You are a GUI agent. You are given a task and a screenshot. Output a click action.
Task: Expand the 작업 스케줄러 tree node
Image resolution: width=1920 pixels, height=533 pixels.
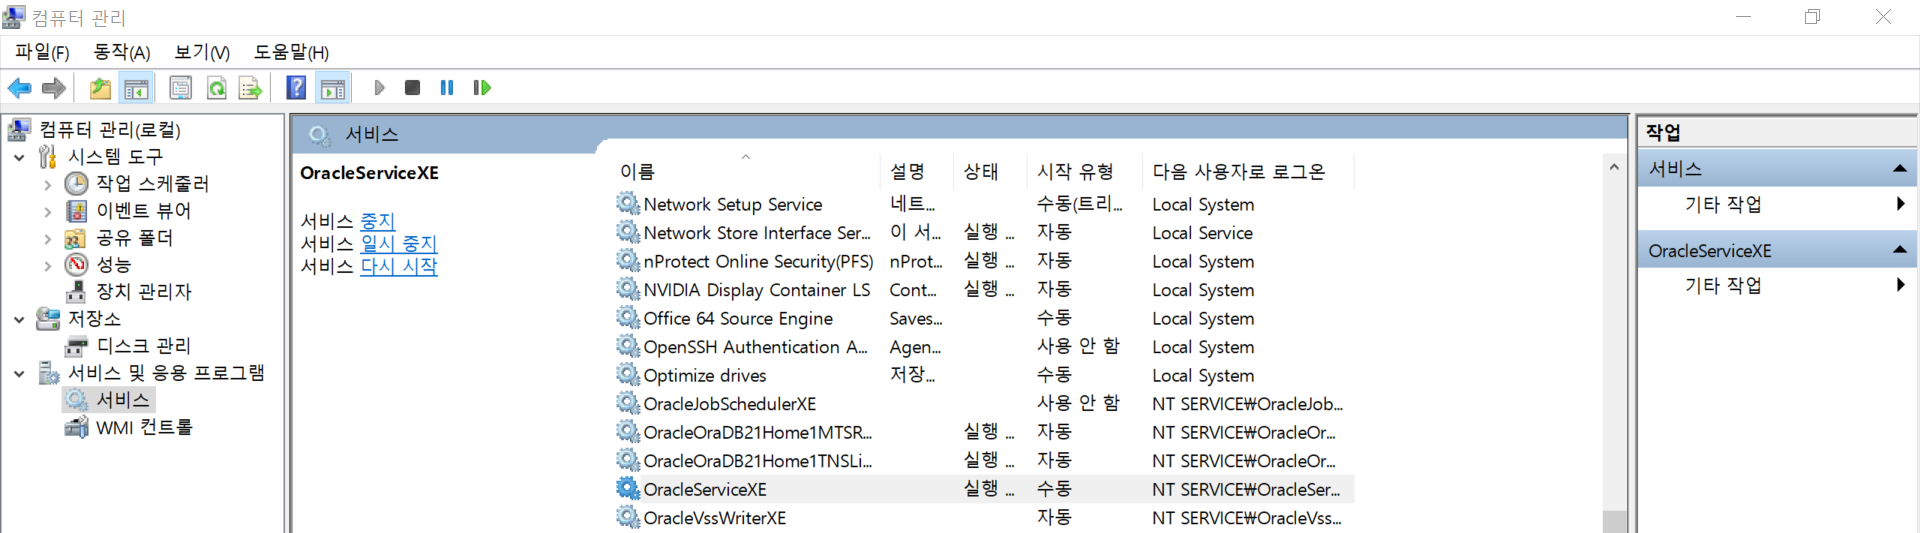pyautogui.click(x=48, y=184)
